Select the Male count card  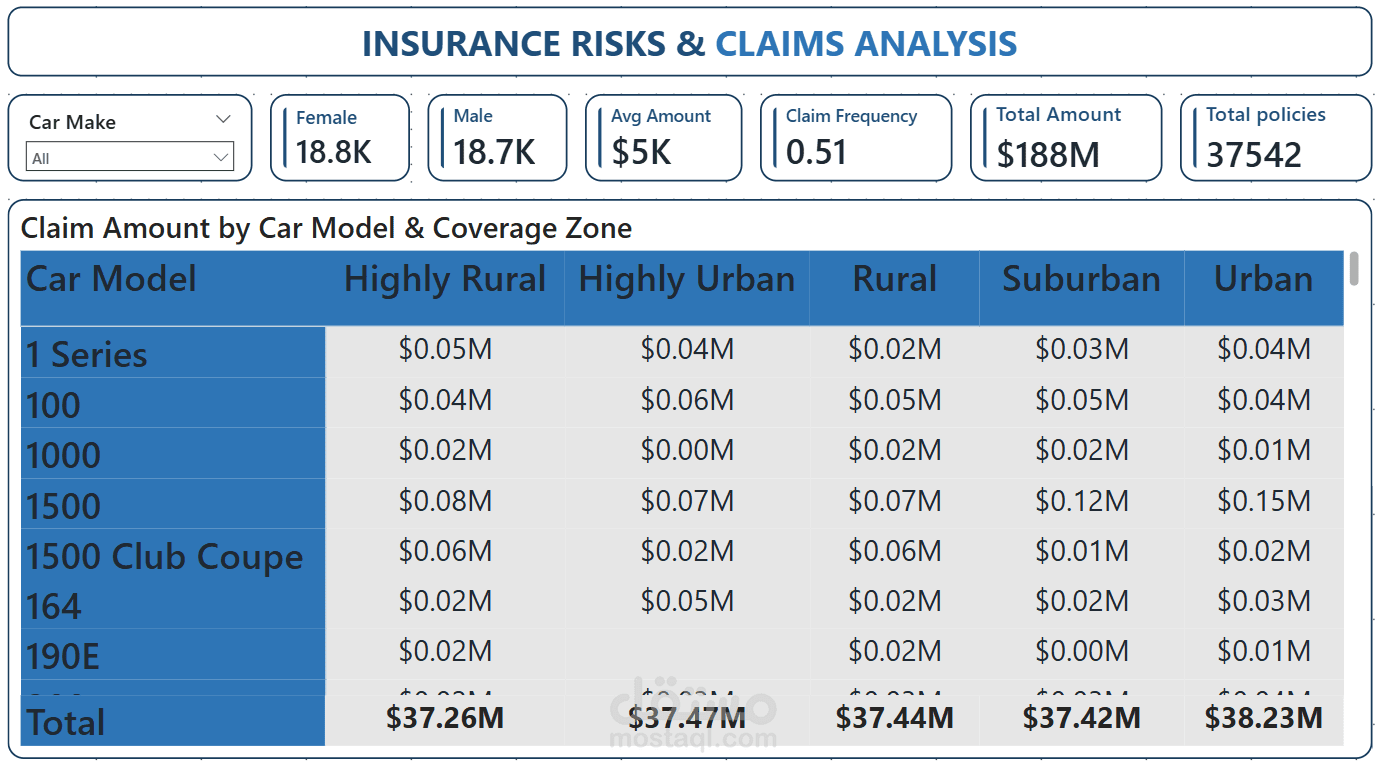497,138
